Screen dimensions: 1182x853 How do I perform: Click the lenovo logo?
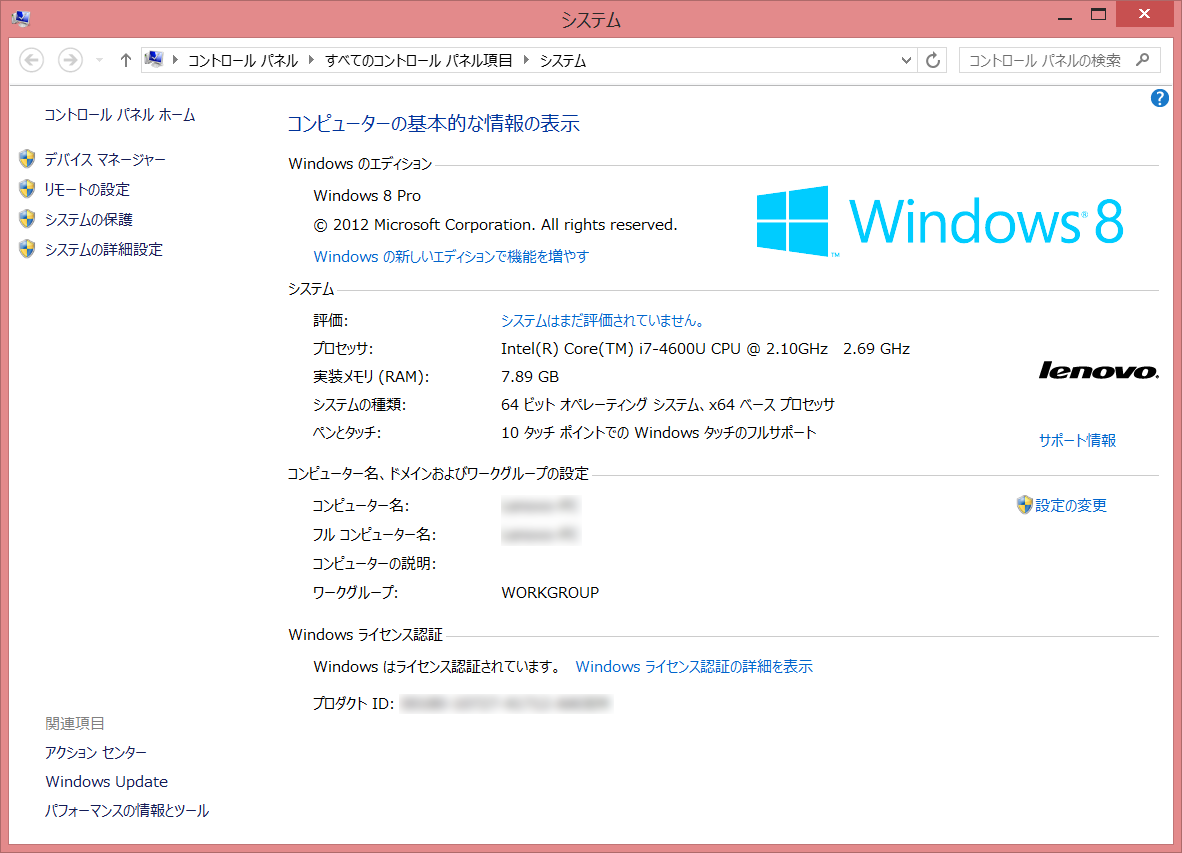click(1098, 370)
